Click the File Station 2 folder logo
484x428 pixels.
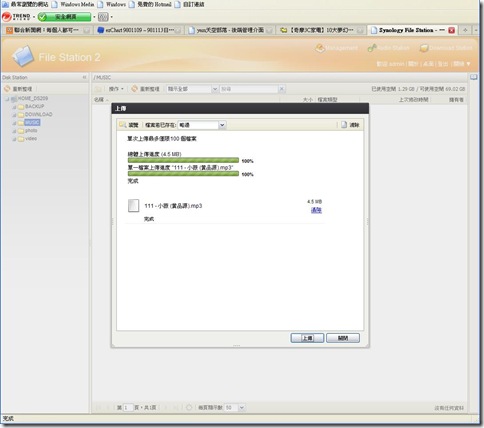pyautogui.click(x=23, y=56)
